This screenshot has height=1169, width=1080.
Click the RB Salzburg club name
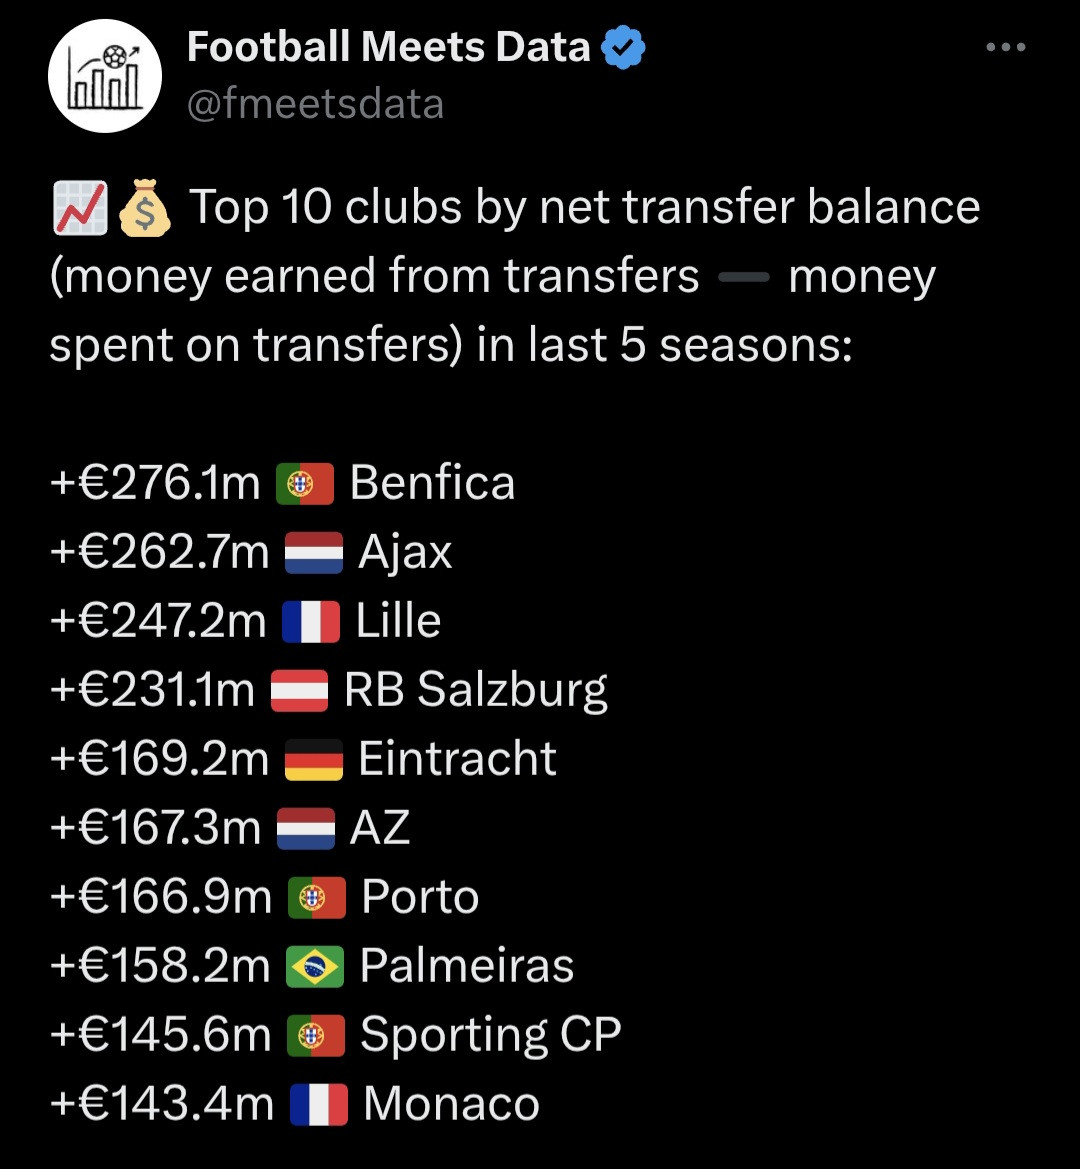(x=476, y=691)
